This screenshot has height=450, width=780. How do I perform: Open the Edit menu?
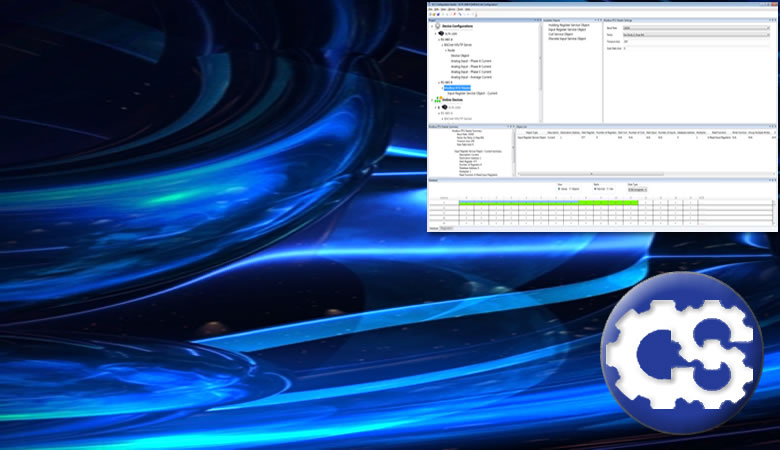(437, 9)
